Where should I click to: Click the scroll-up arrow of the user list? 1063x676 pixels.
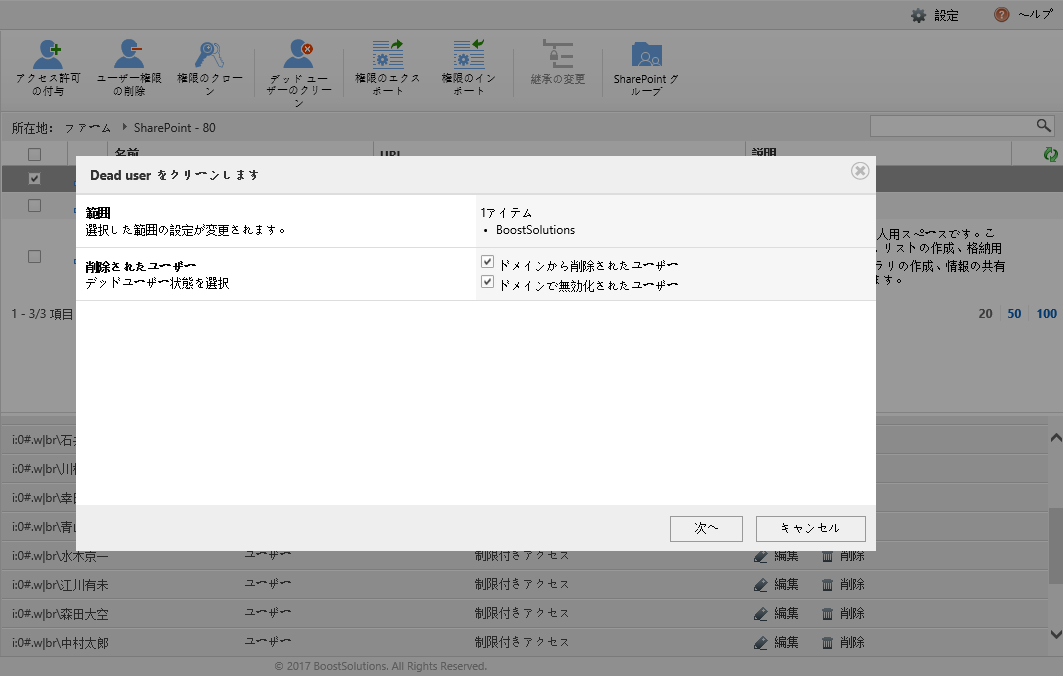pyautogui.click(x=1056, y=437)
